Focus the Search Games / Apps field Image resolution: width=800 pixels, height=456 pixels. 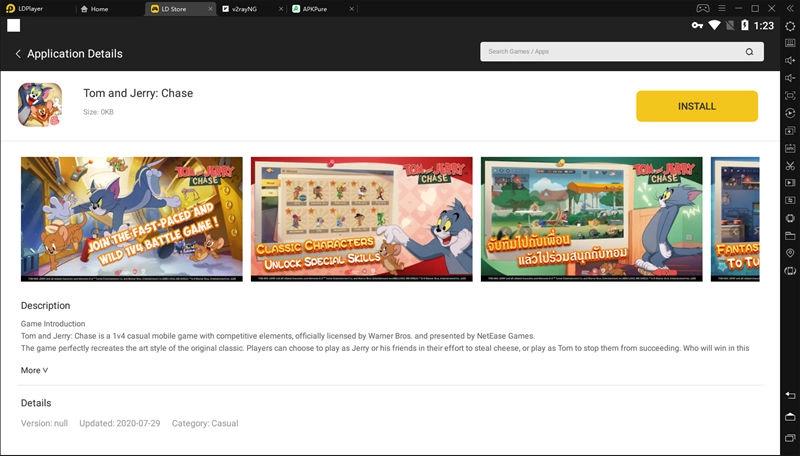click(610, 52)
